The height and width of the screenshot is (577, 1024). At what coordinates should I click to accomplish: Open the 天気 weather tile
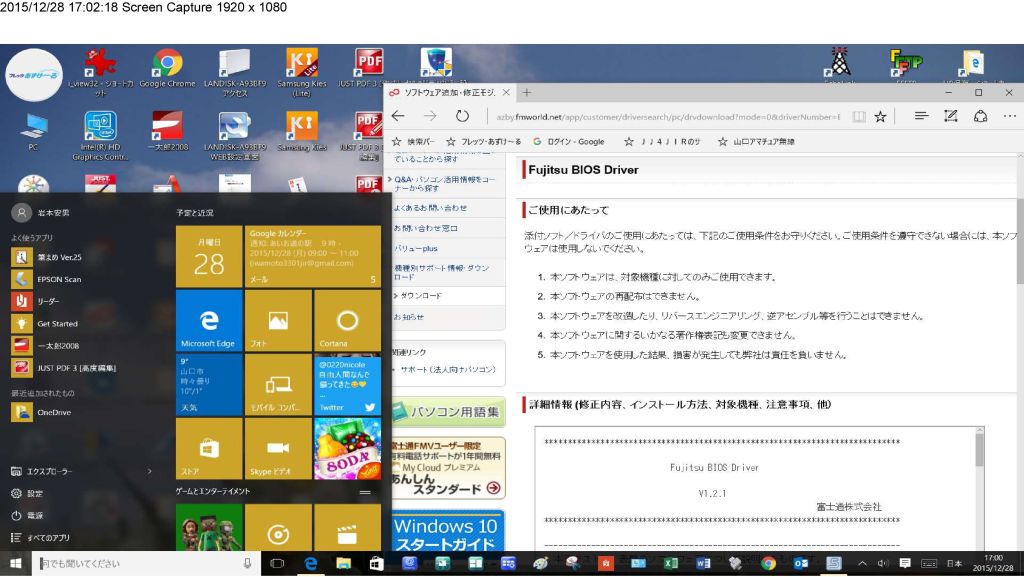[209, 384]
